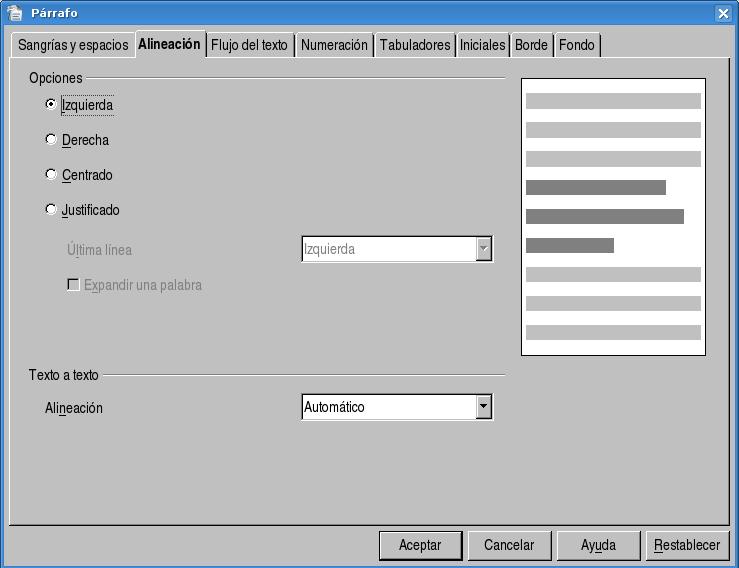739x568 pixels.
Task: Choose Centrado alignment radio button
Action: (x=51, y=175)
